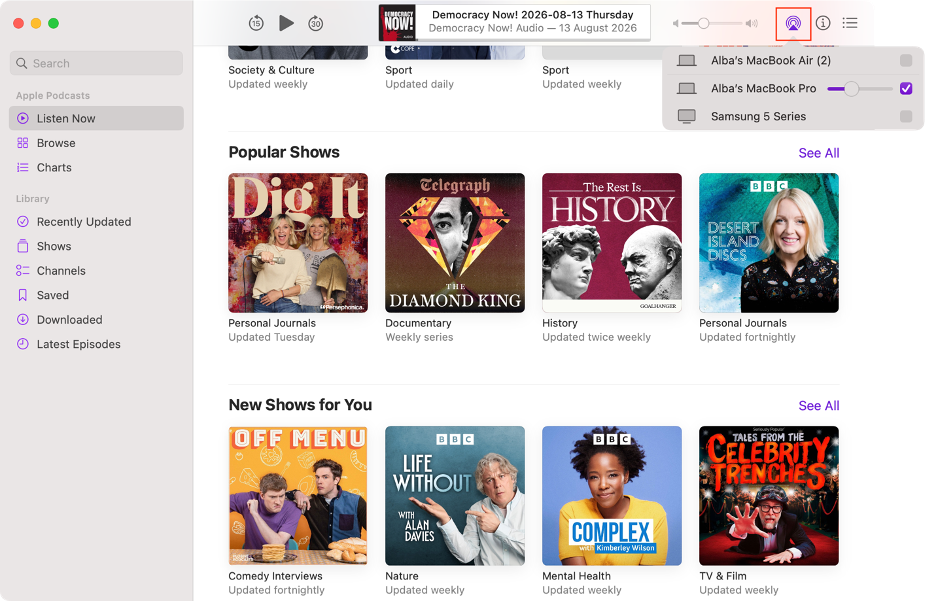Click the 'New Shows for You' heading
Viewport: 936px width, 602px height.
(300, 405)
